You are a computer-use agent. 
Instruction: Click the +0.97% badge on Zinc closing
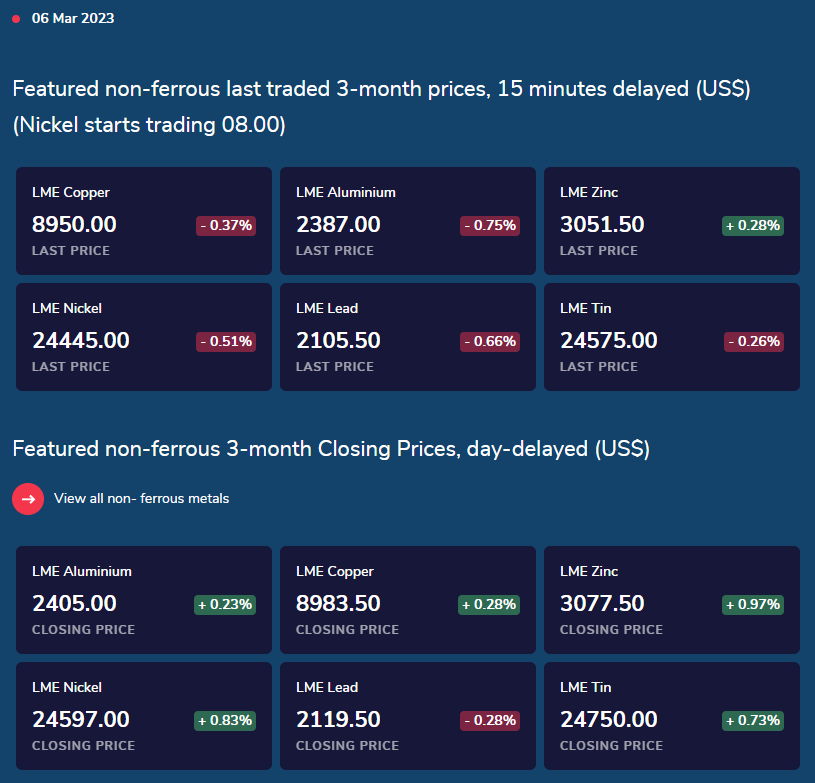tap(753, 605)
